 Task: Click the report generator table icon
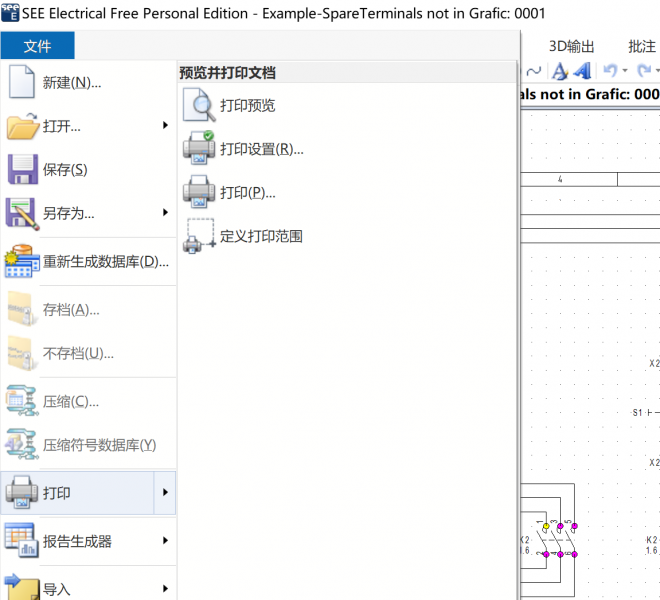(x=21, y=540)
